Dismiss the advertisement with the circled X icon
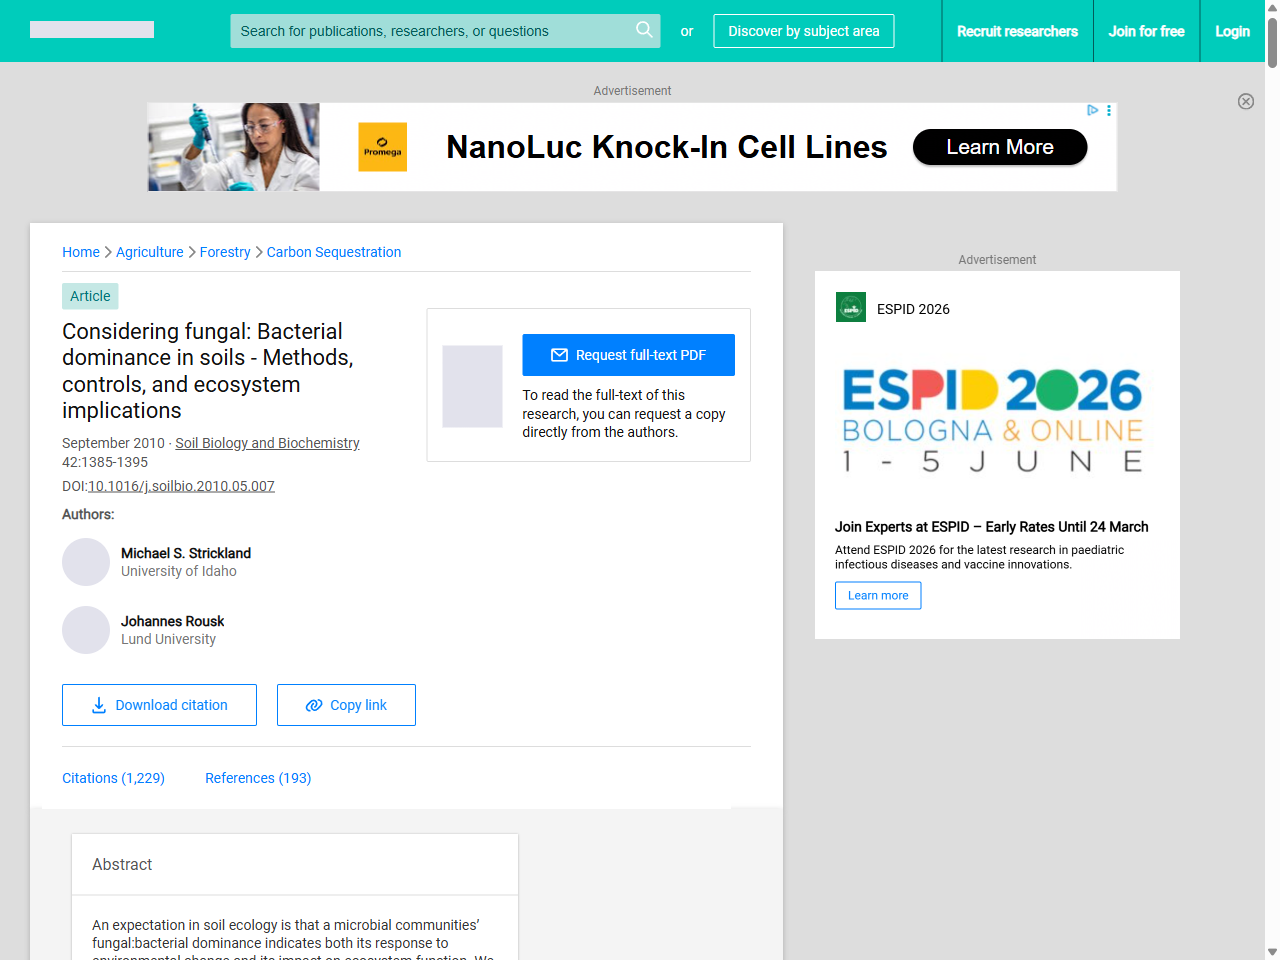The image size is (1280, 960). pos(1246,101)
